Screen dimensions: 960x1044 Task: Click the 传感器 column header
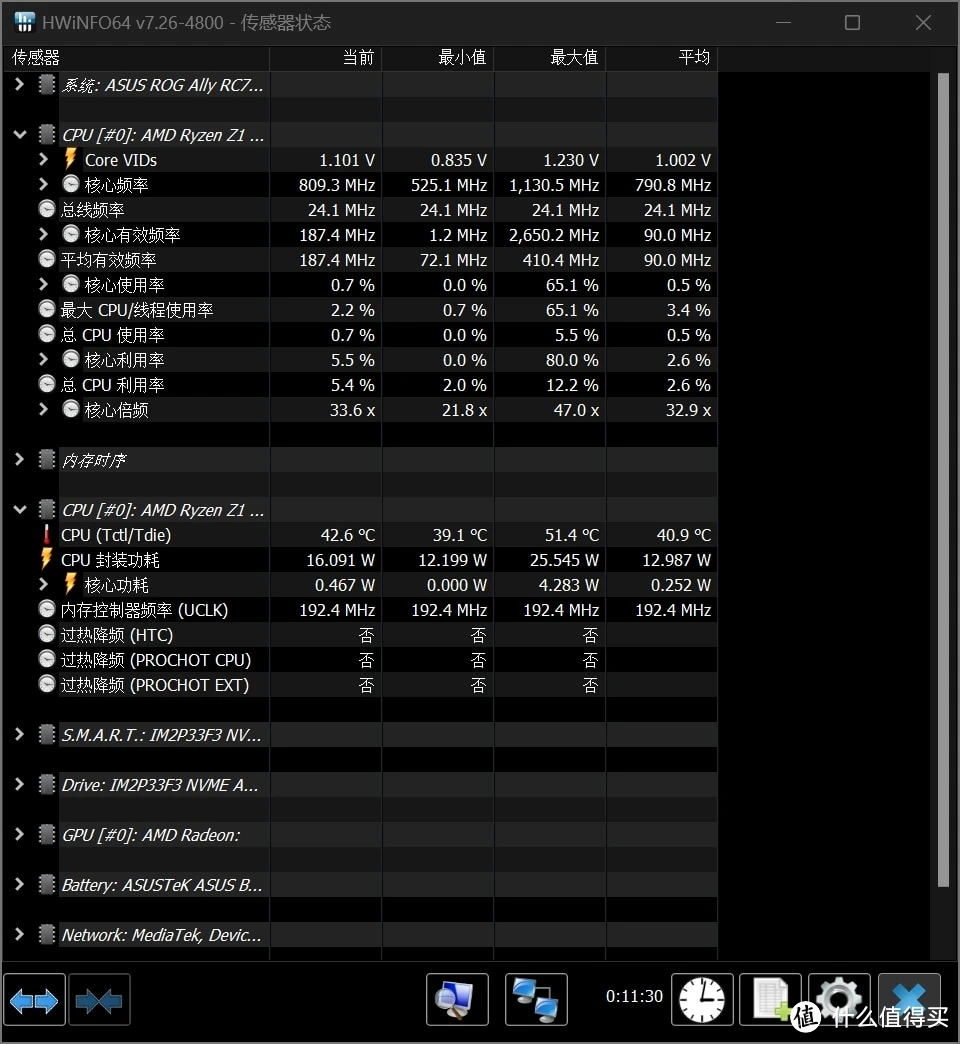pos(136,58)
